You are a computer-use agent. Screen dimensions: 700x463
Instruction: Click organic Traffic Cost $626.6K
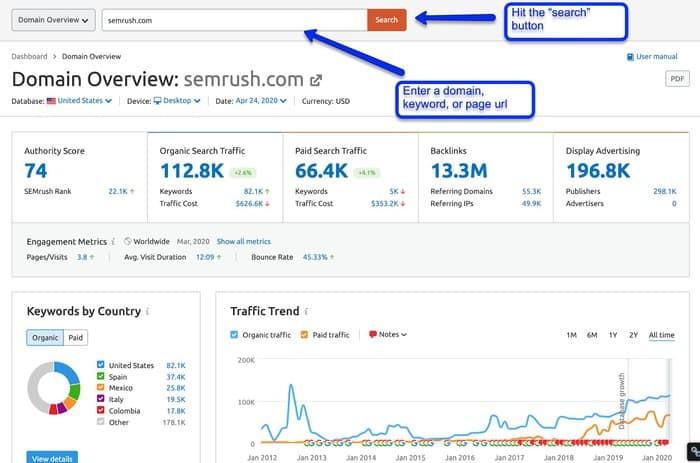point(249,204)
